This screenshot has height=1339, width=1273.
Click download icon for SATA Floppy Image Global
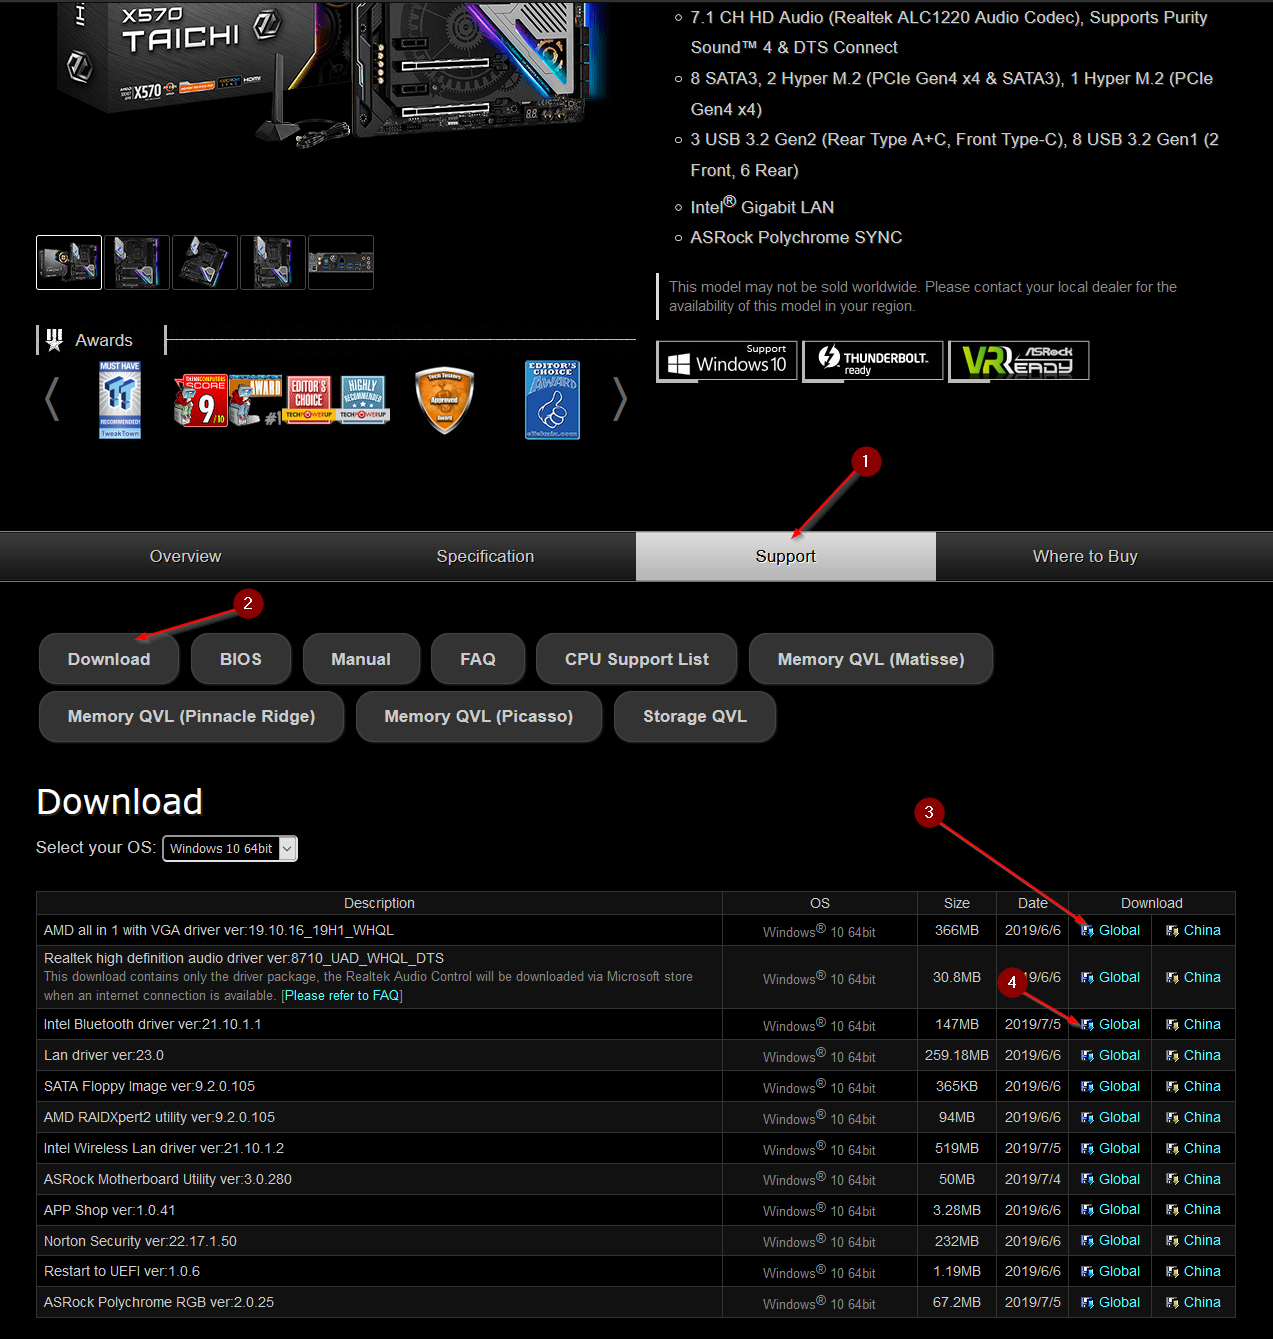click(x=1087, y=1087)
